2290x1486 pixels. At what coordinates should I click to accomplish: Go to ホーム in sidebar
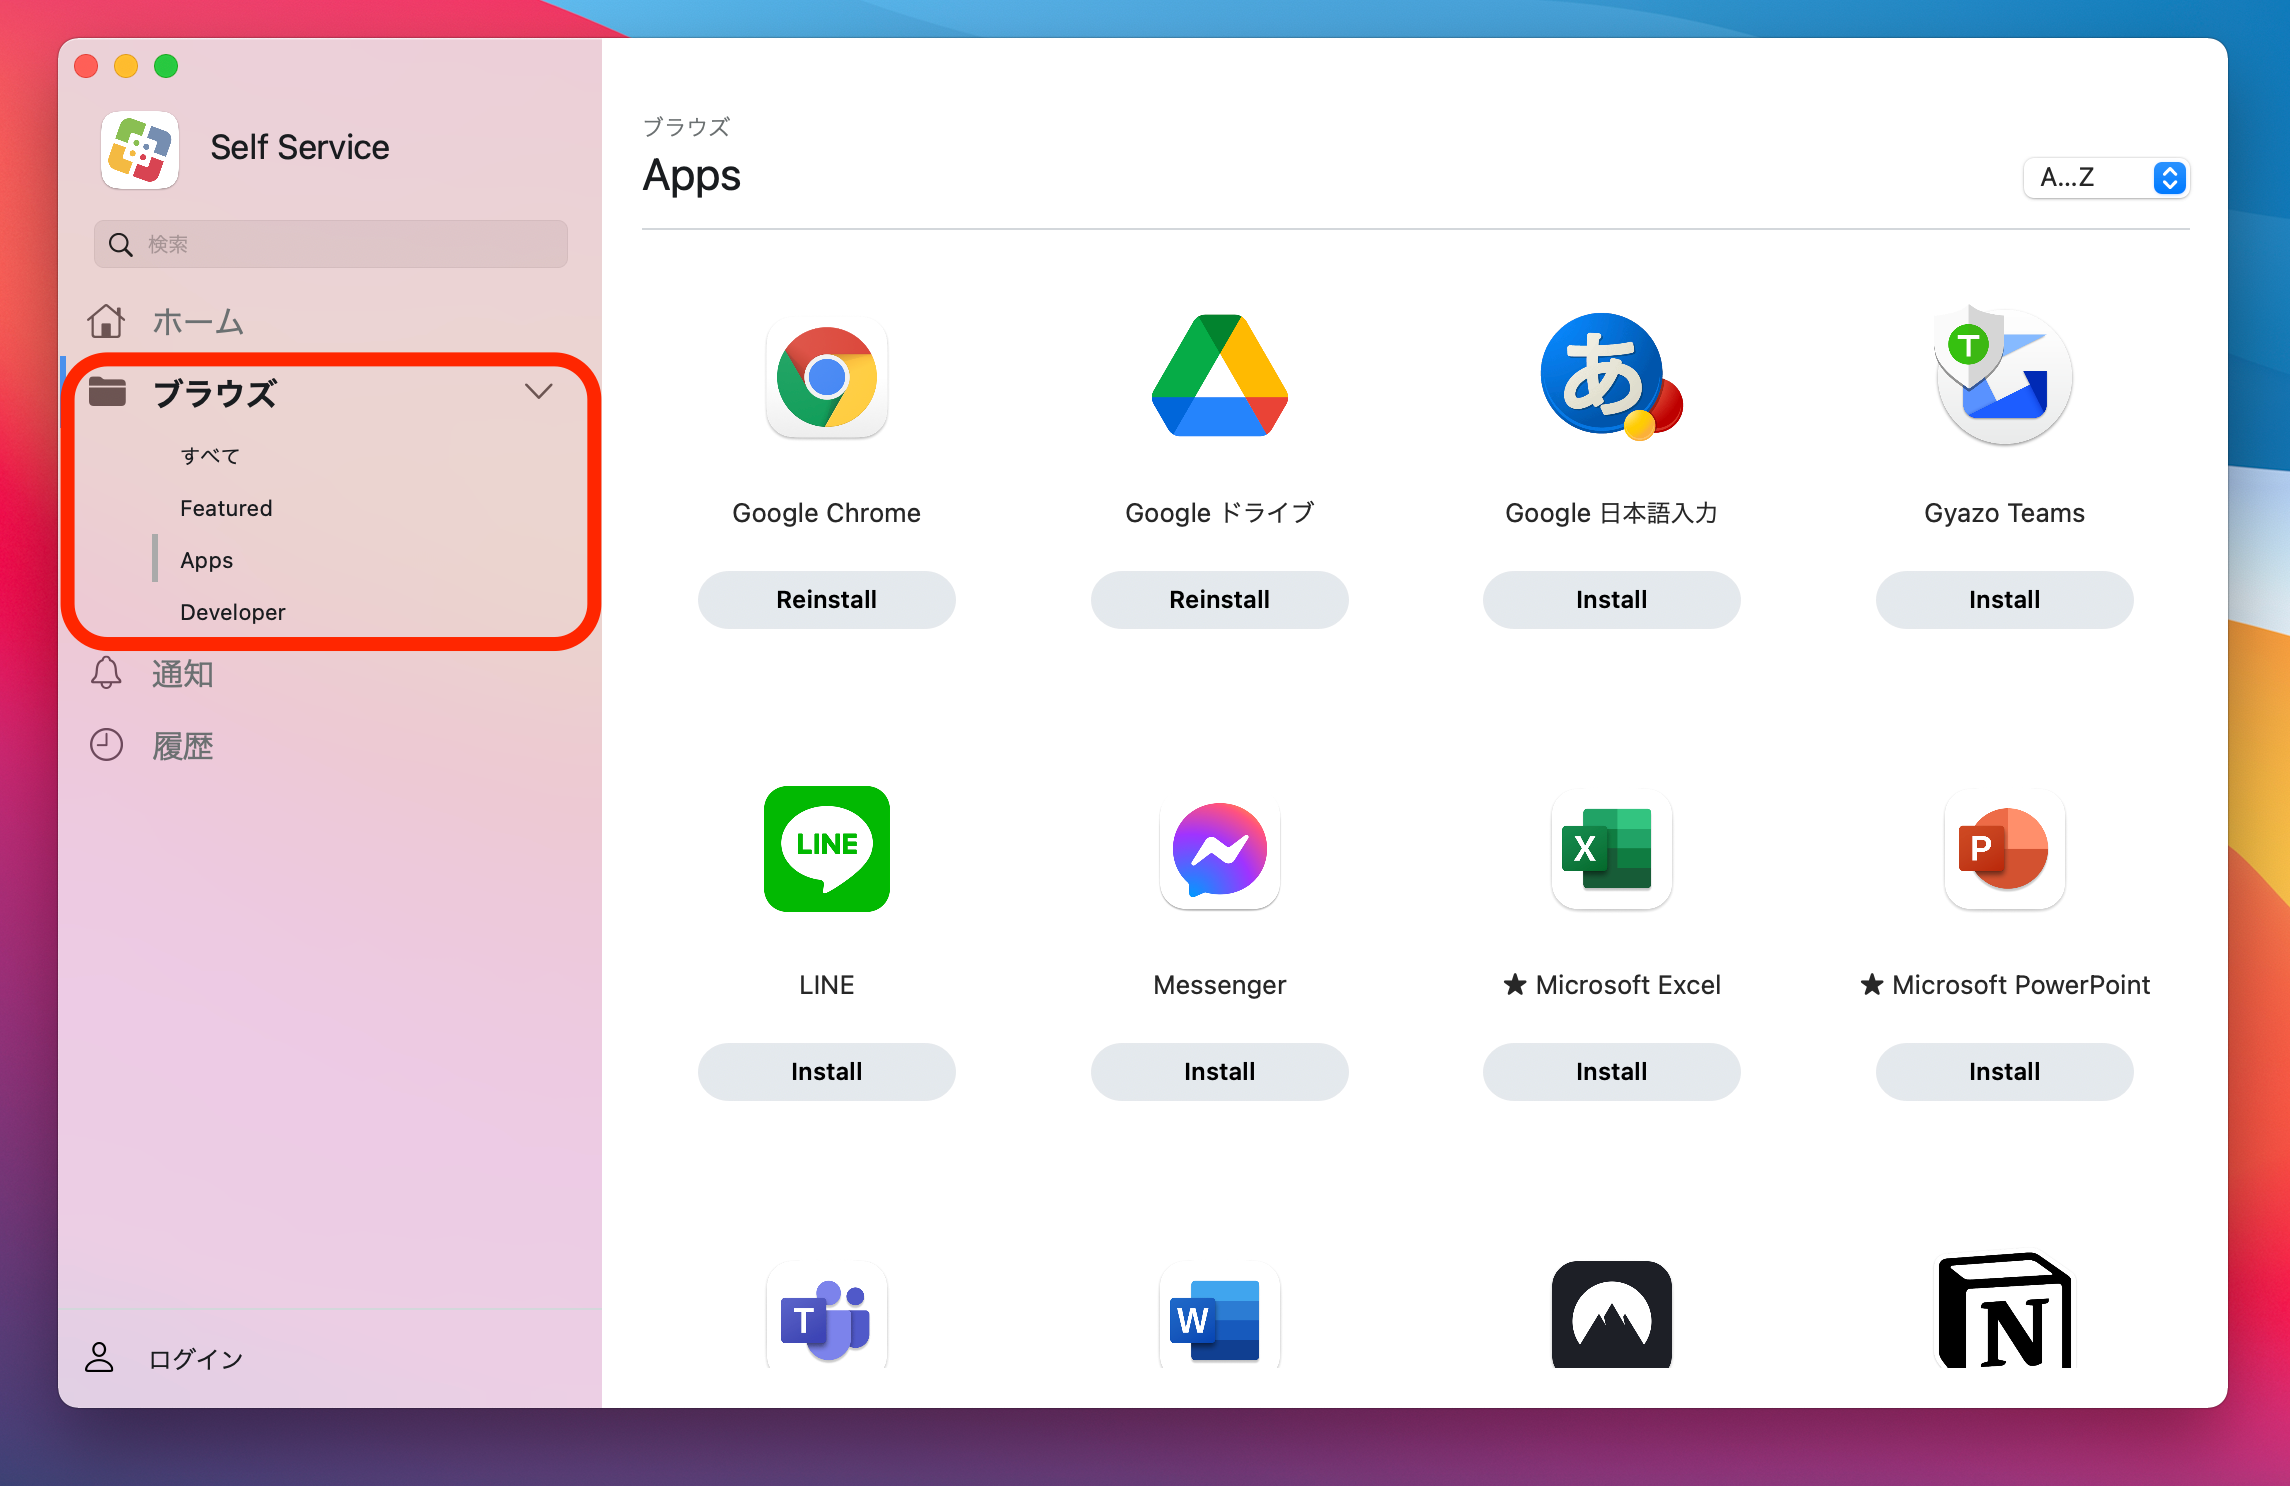(x=197, y=322)
